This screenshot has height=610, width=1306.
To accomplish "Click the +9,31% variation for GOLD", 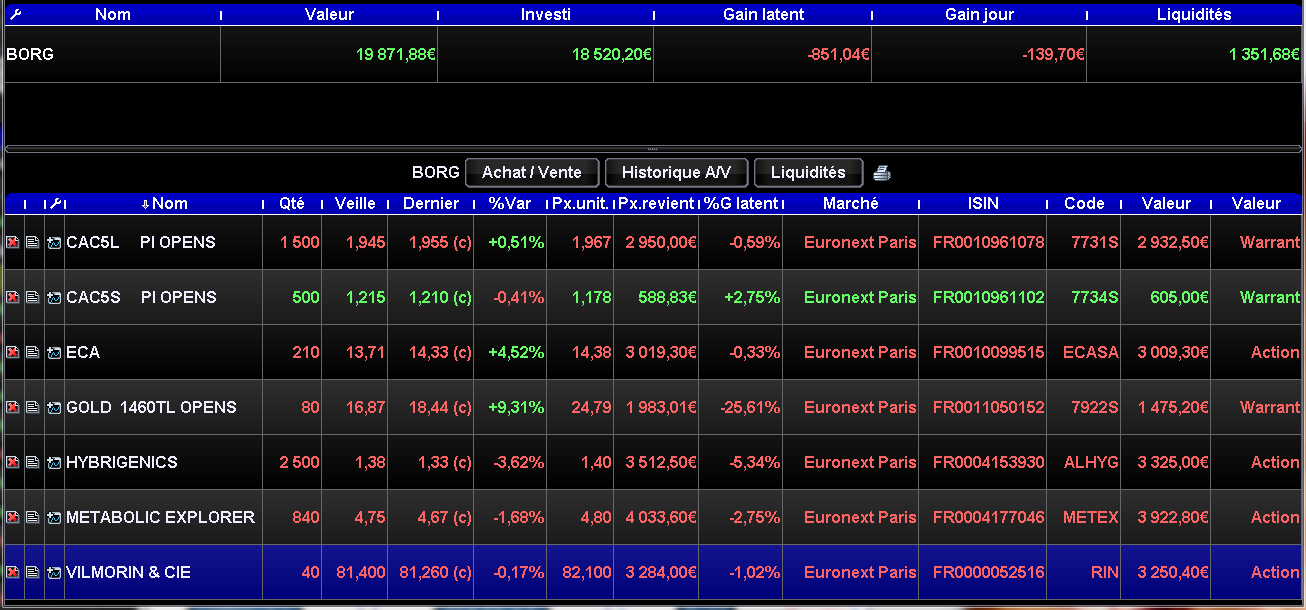I will tap(516, 407).
